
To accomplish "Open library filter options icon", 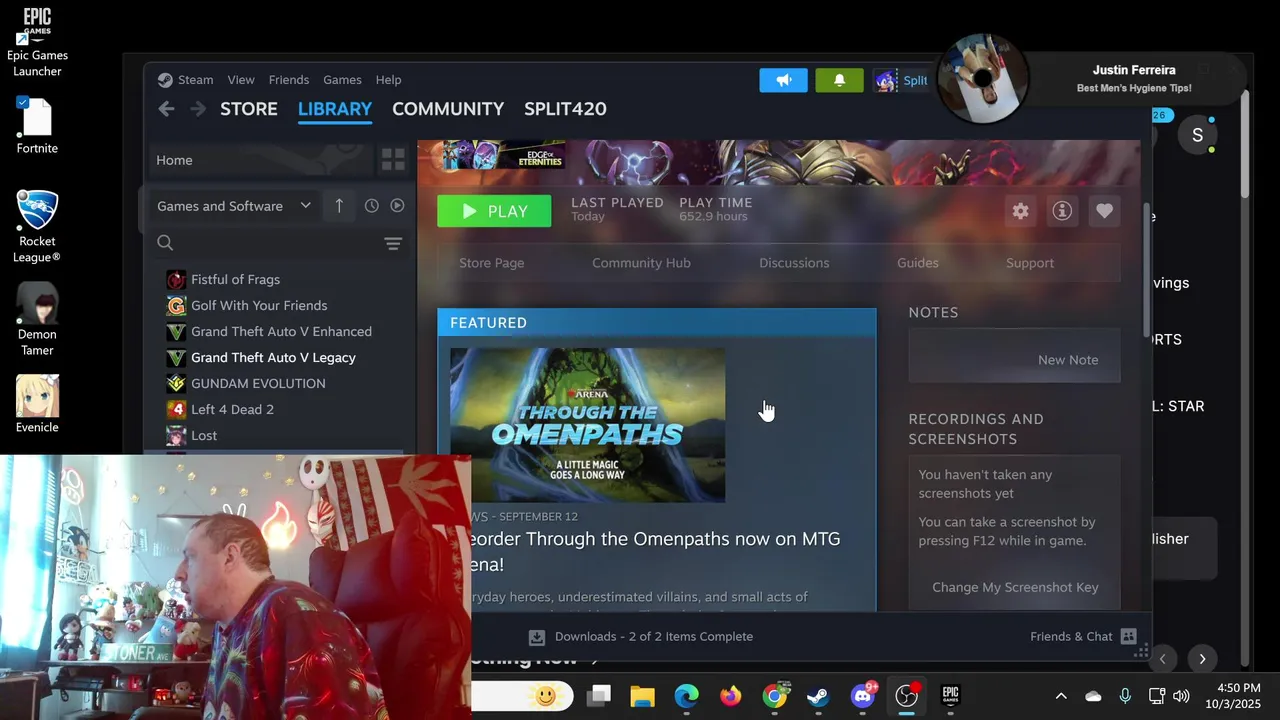I will click(x=393, y=244).
